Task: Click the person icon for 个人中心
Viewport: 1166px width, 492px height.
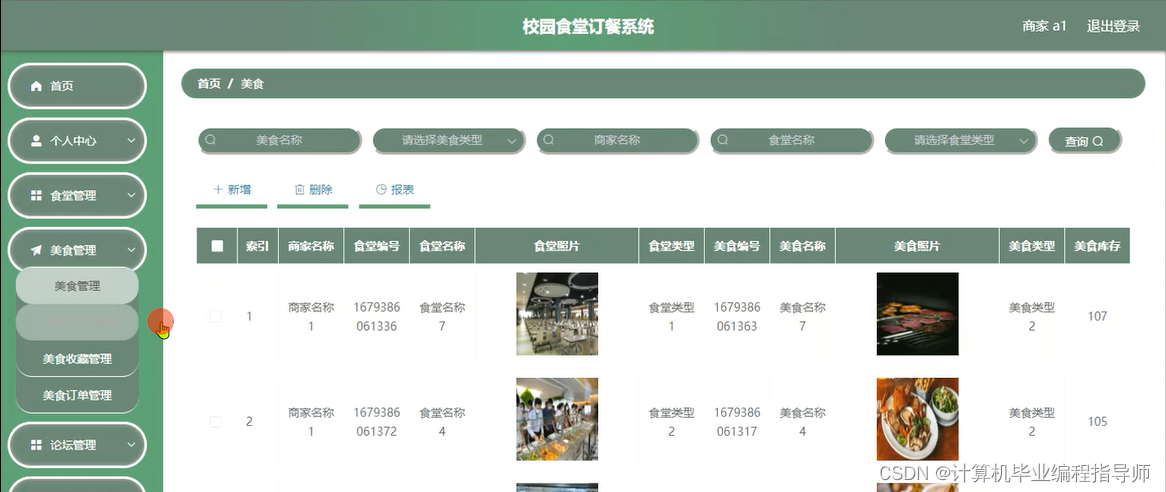Action: click(x=36, y=140)
